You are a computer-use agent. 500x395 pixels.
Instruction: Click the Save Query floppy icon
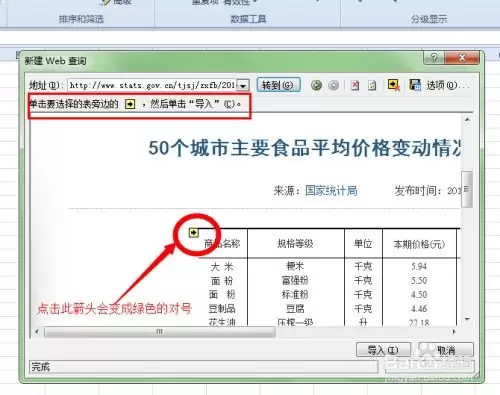pyautogui.click(x=415, y=85)
